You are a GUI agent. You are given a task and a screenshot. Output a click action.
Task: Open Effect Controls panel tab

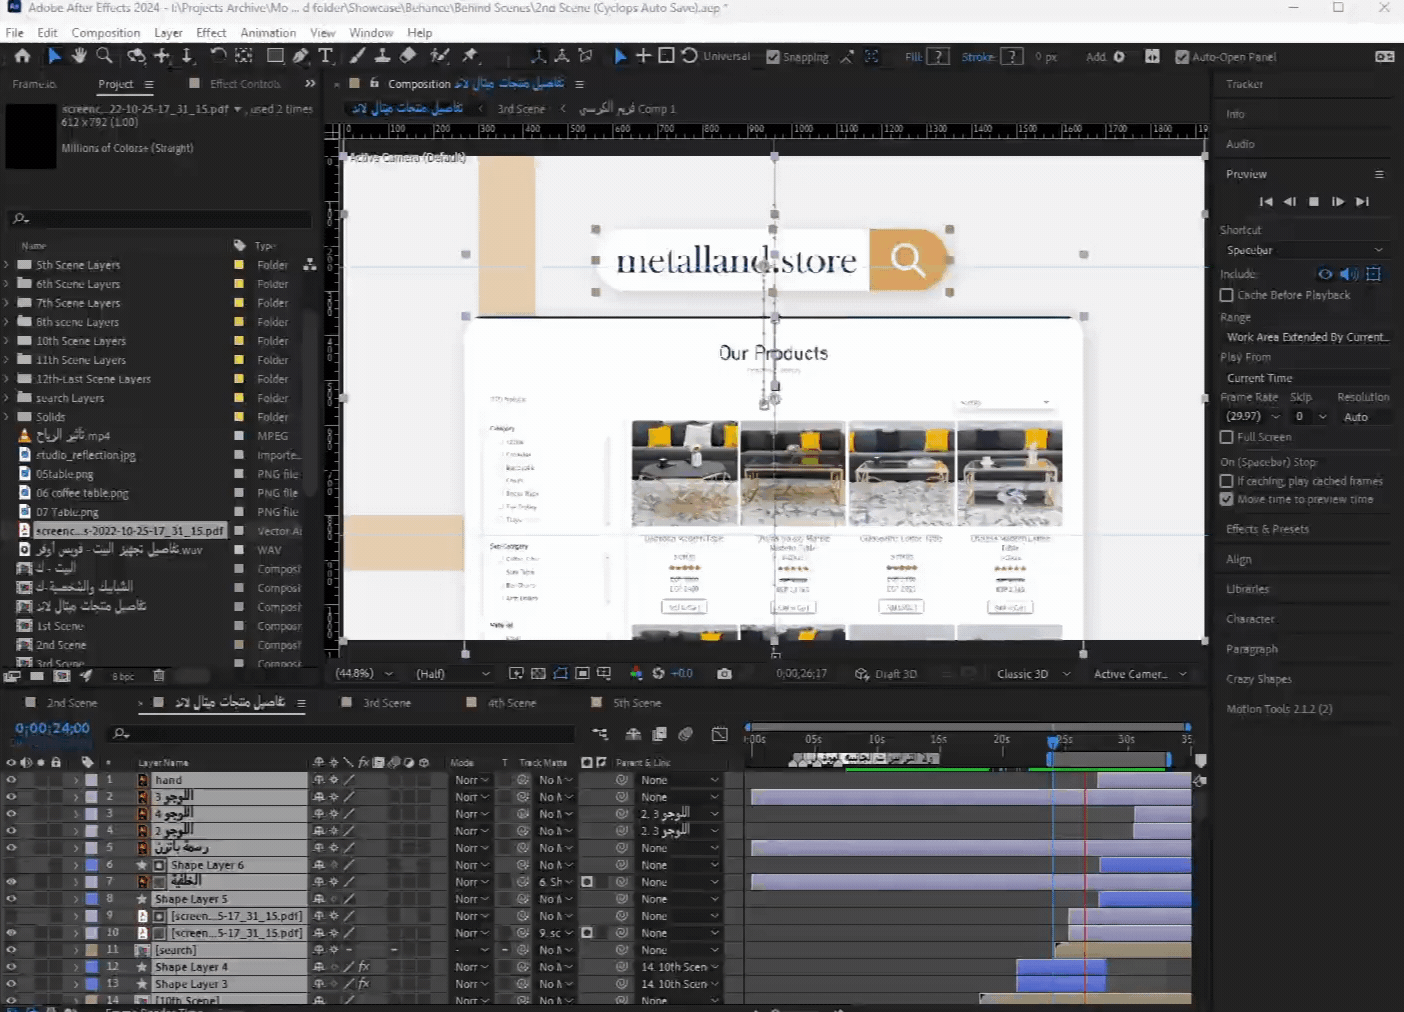pos(245,84)
